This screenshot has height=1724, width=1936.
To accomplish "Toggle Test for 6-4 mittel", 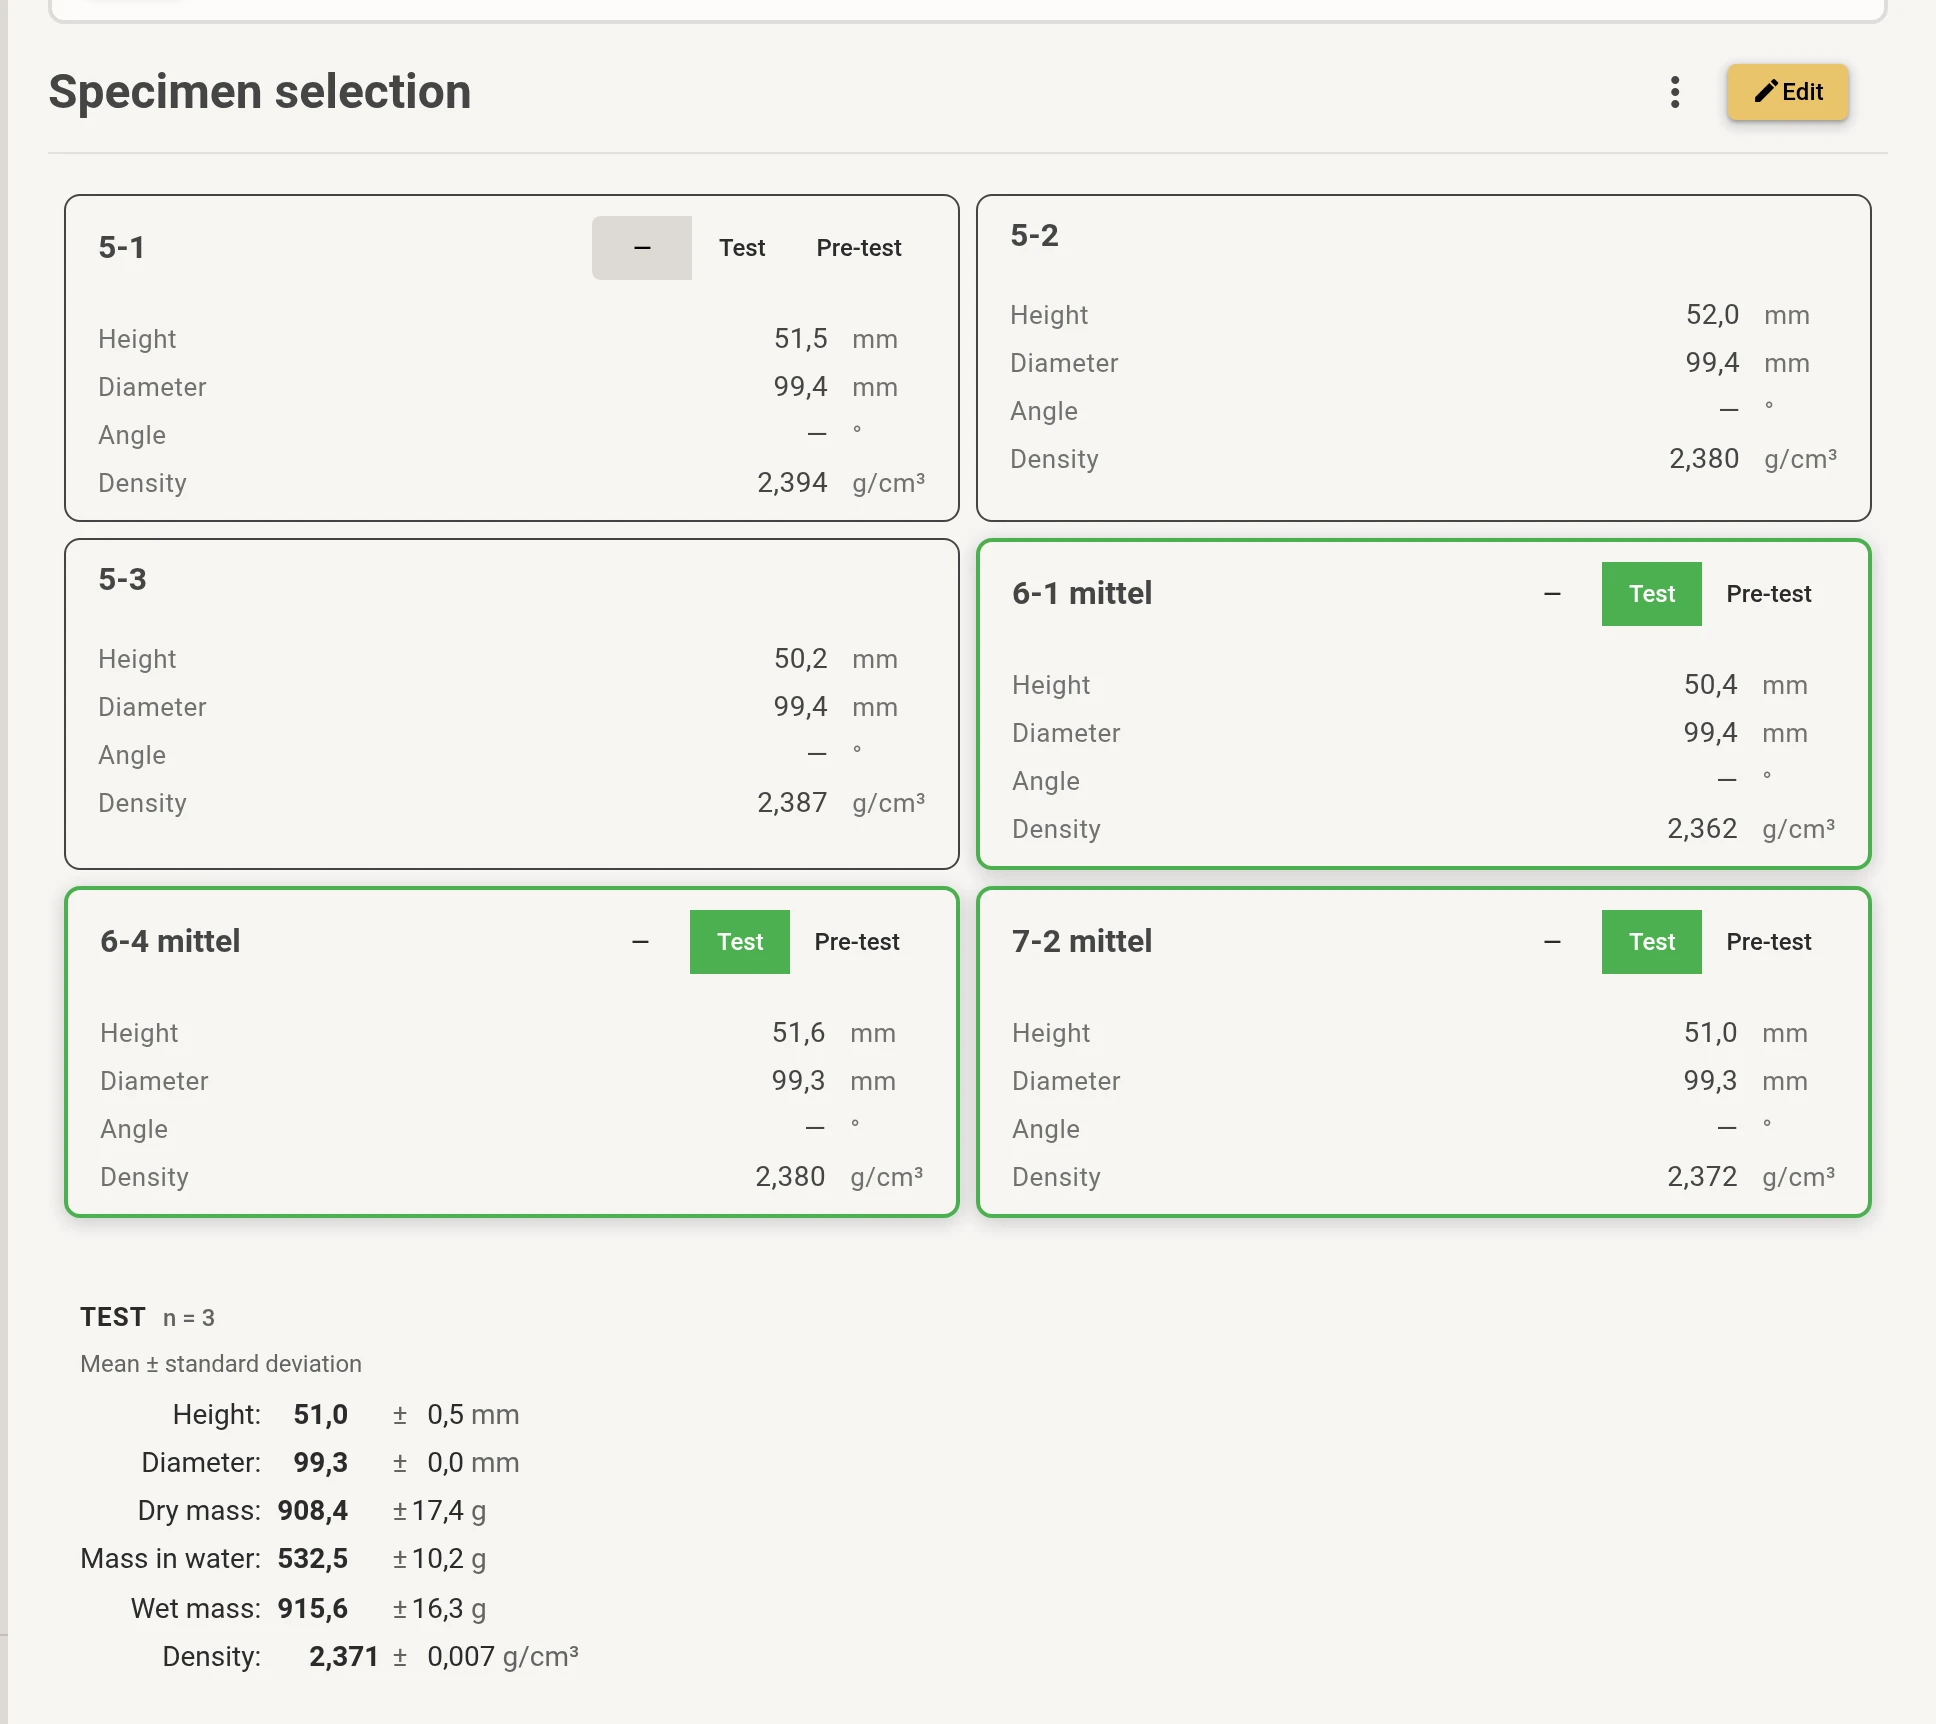I will (740, 942).
